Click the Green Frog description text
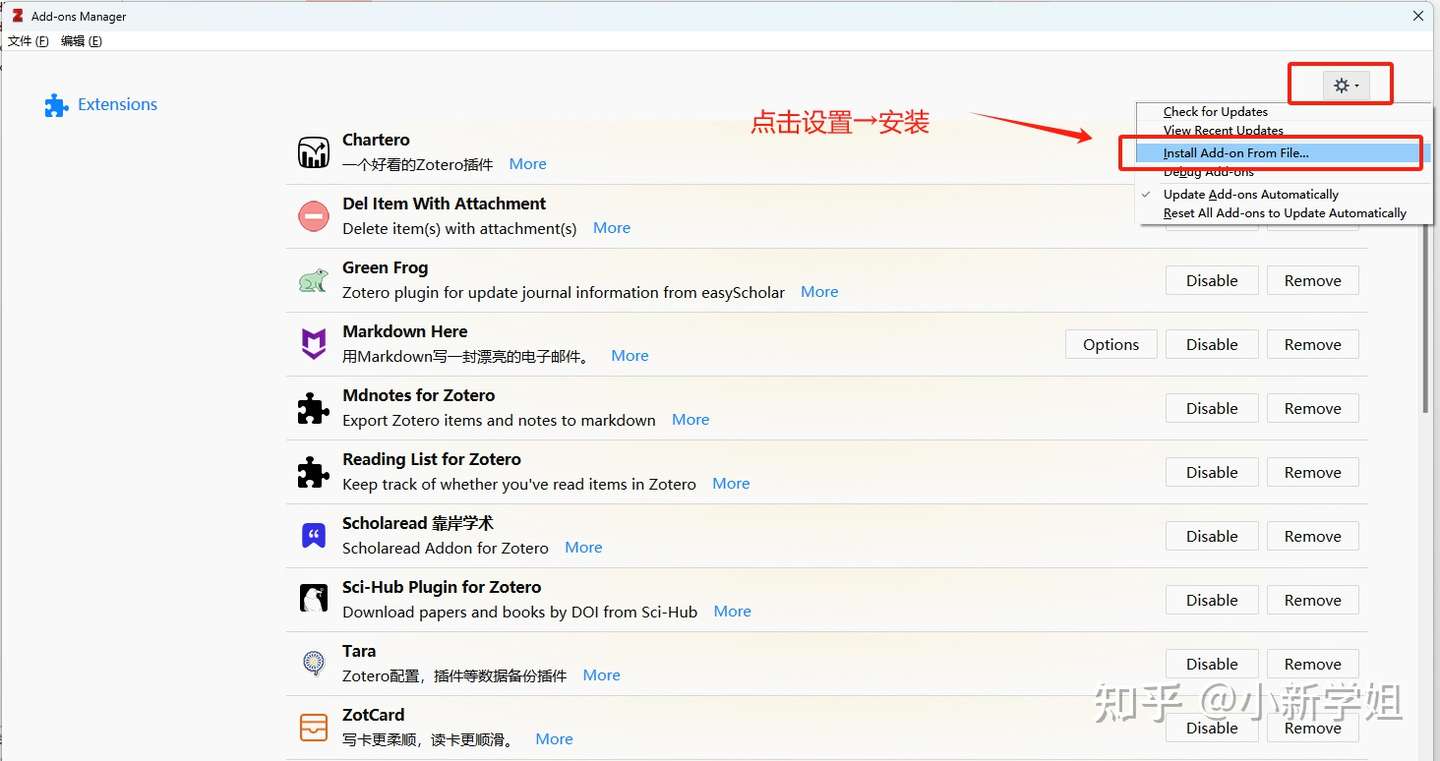This screenshot has width=1440, height=761. pyautogui.click(x=563, y=292)
